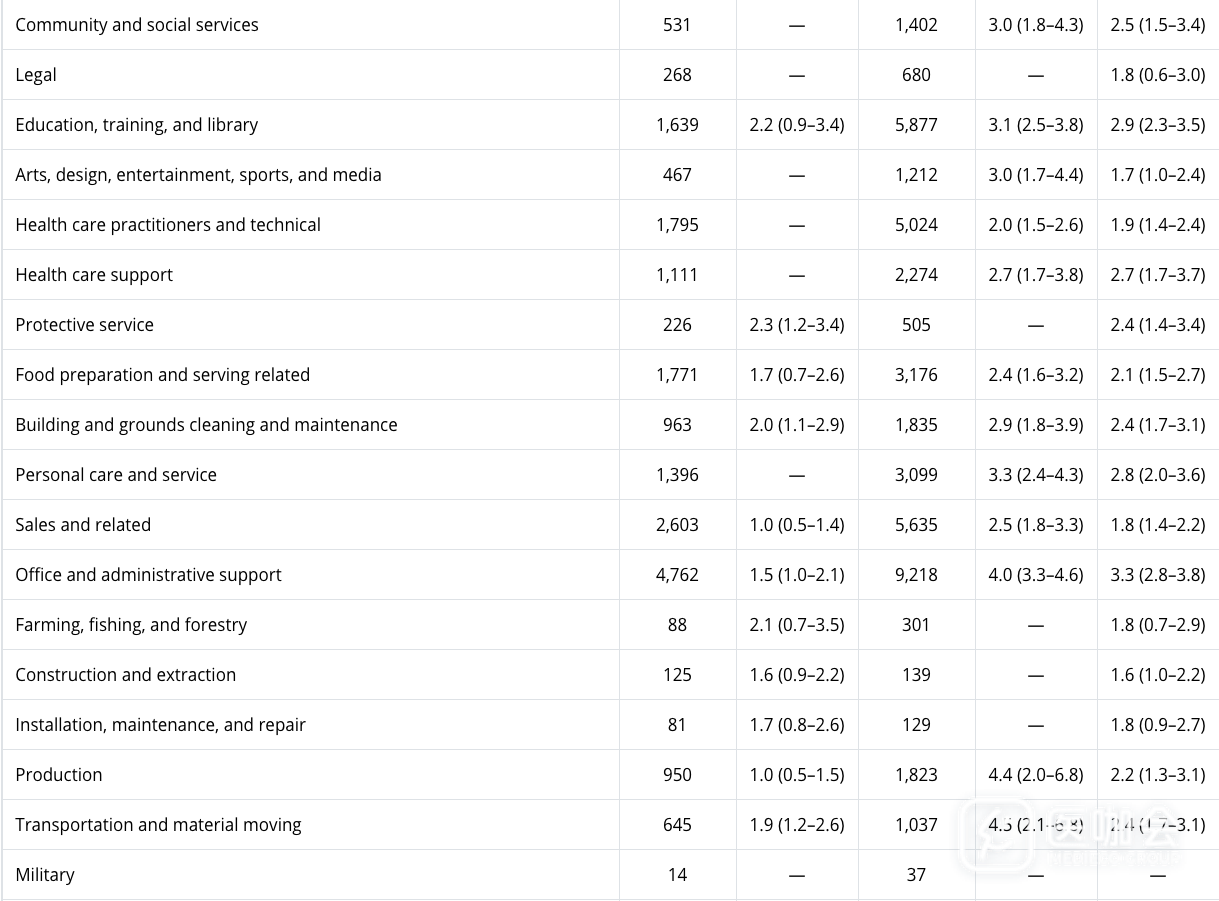Click the 'Protective service' row label
Screen dimensions: 1219x901
[85, 325]
